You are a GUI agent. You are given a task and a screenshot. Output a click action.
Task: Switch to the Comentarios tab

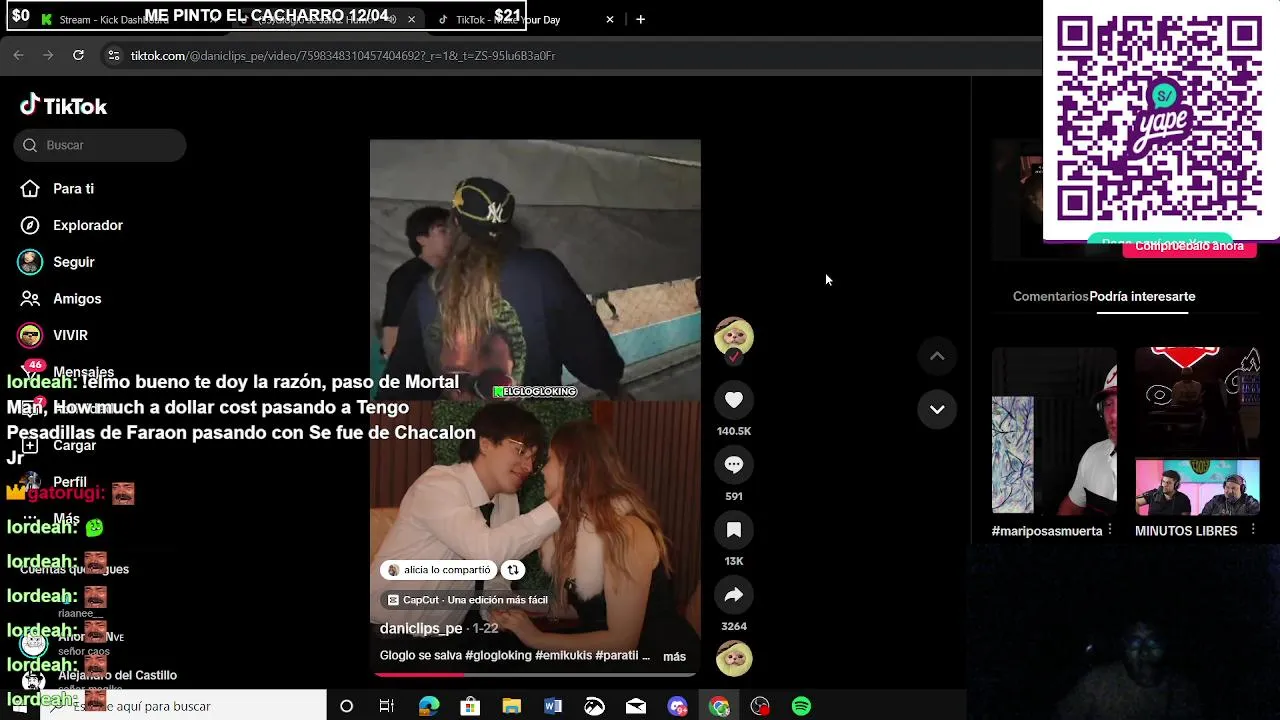pyautogui.click(x=1050, y=297)
